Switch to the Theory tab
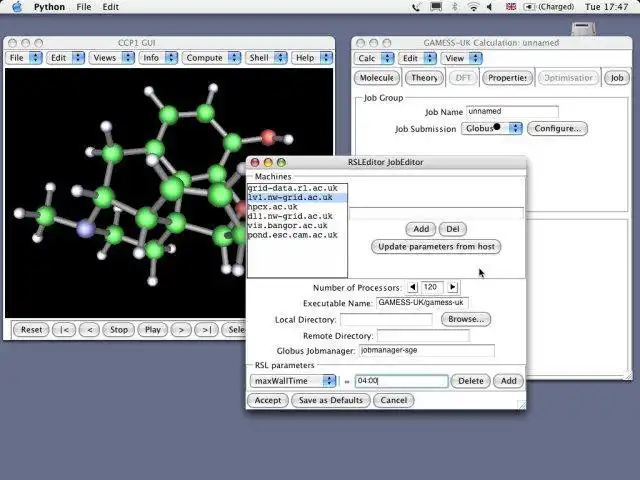 pyautogui.click(x=424, y=78)
